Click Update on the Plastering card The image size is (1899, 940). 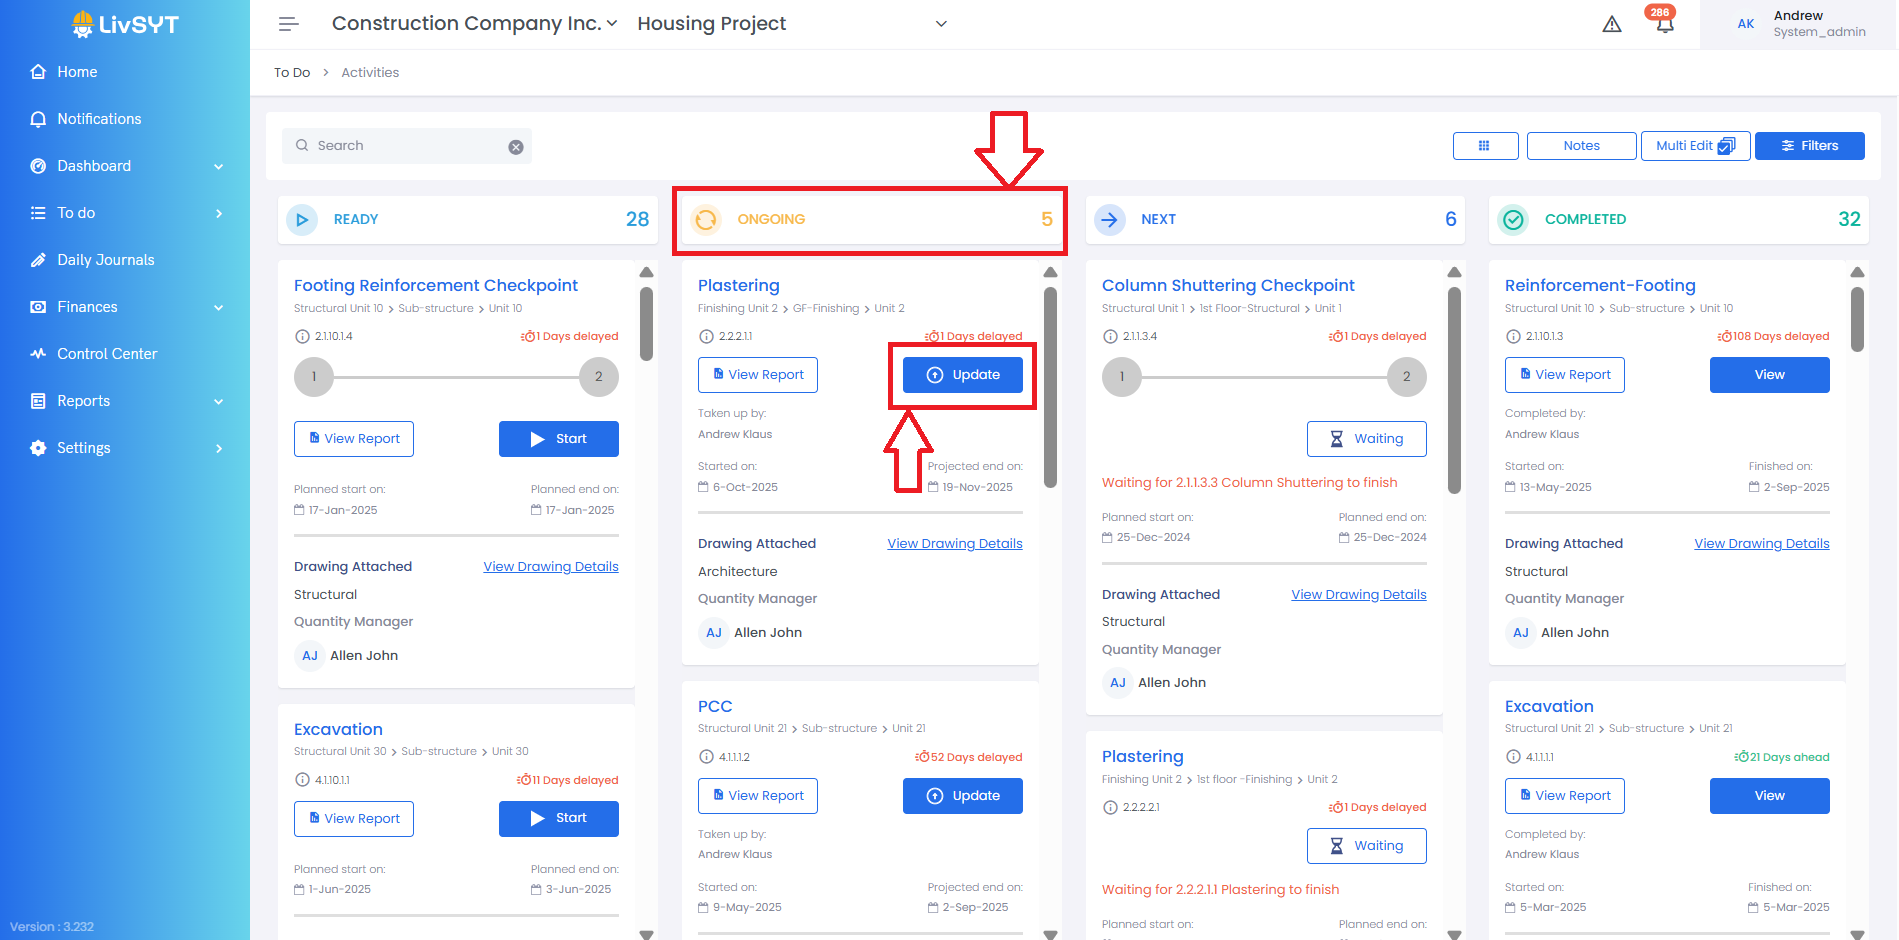tap(962, 375)
